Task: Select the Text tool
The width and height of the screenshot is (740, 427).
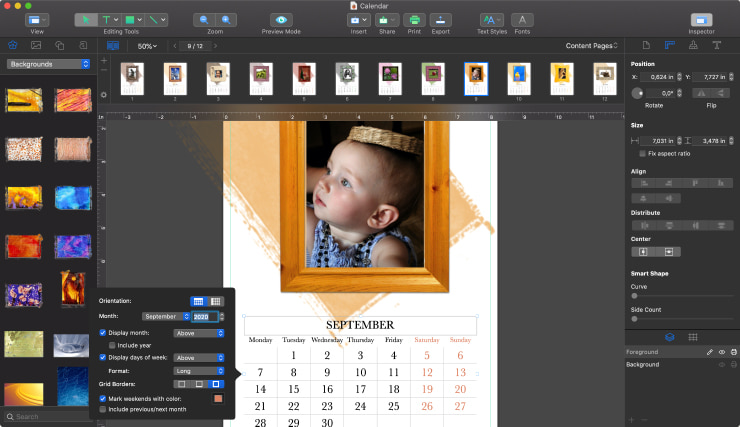Action: click(109, 20)
